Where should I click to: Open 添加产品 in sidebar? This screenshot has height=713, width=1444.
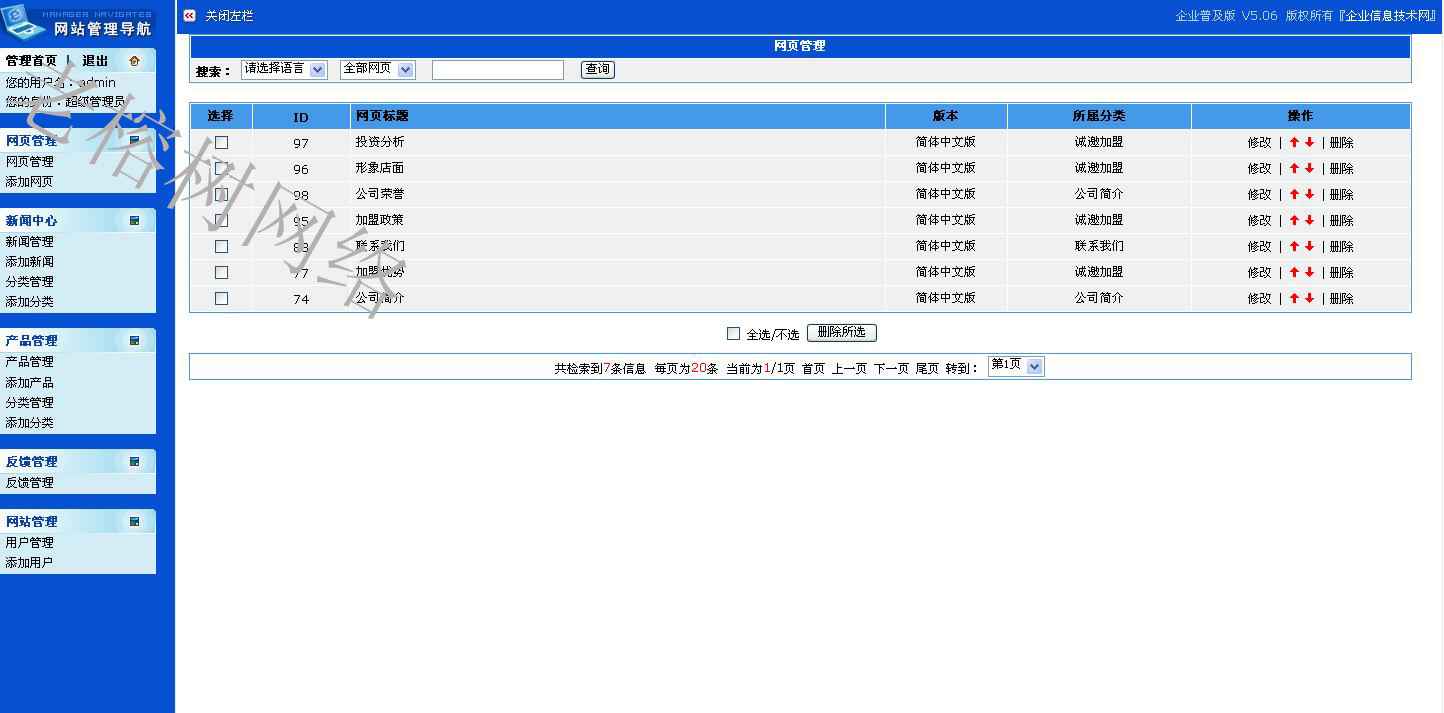pyautogui.click(x=29, y=382)
